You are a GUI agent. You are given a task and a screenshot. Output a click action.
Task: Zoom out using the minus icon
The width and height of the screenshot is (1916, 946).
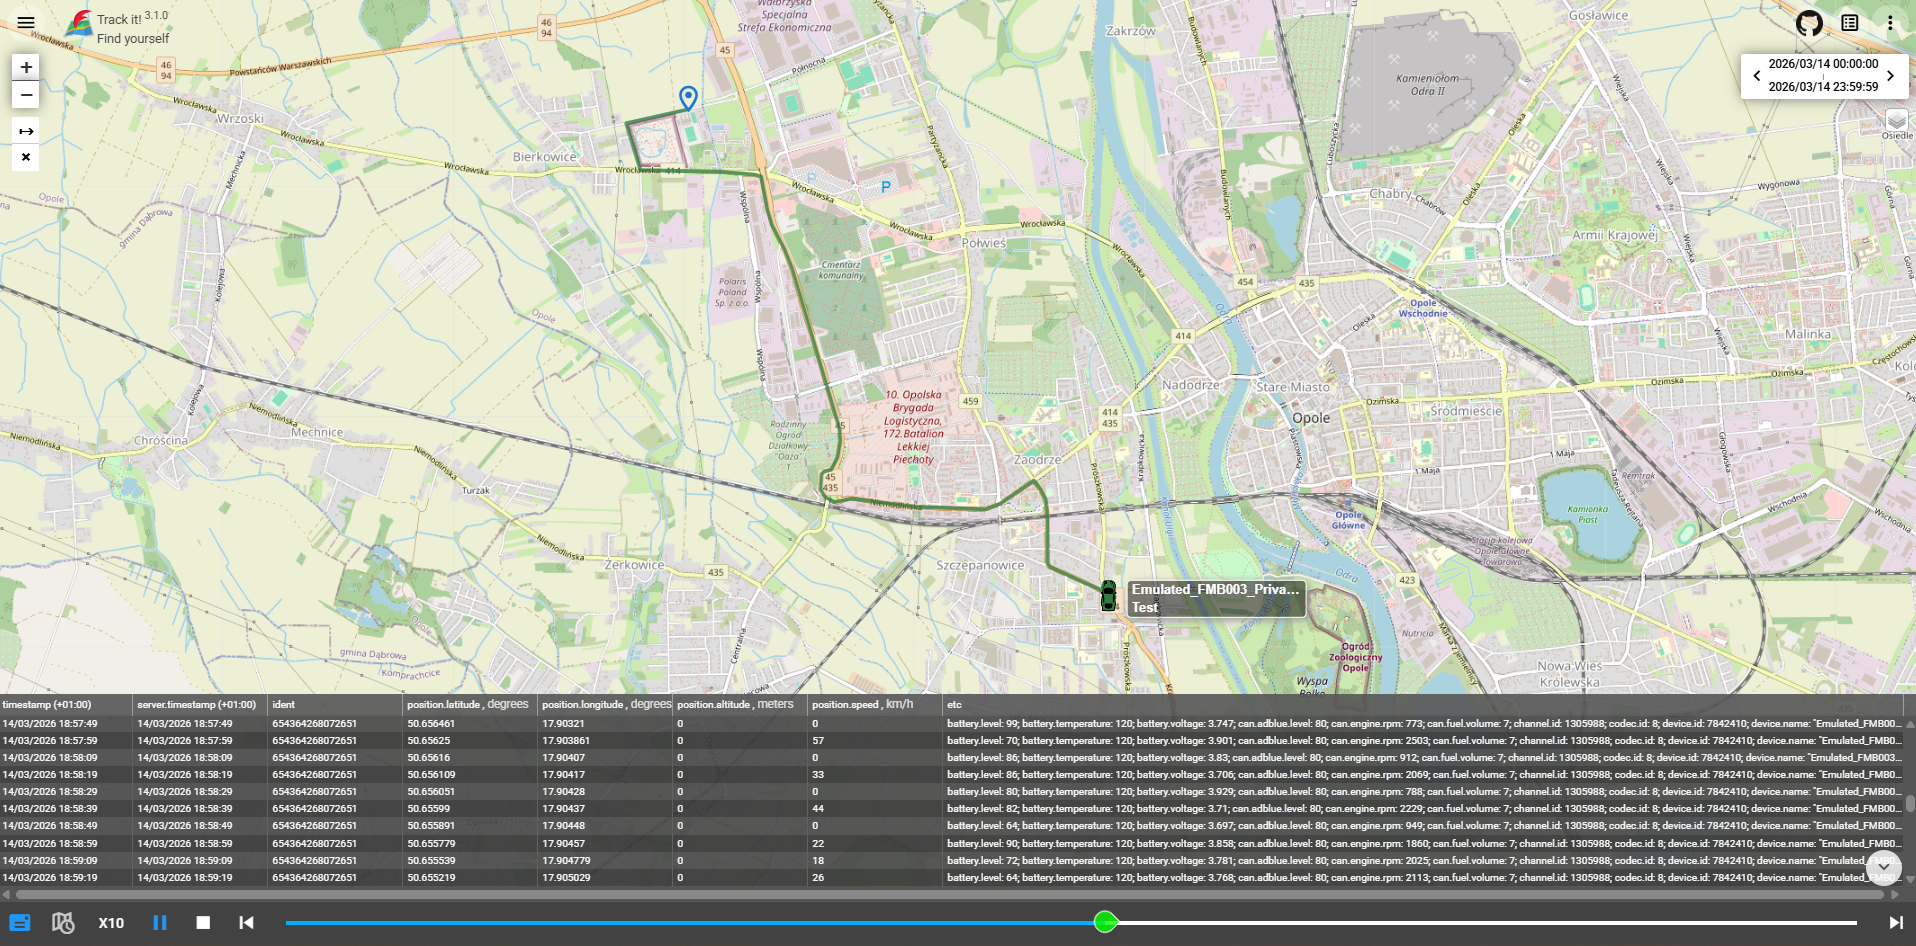coord(25,95)
